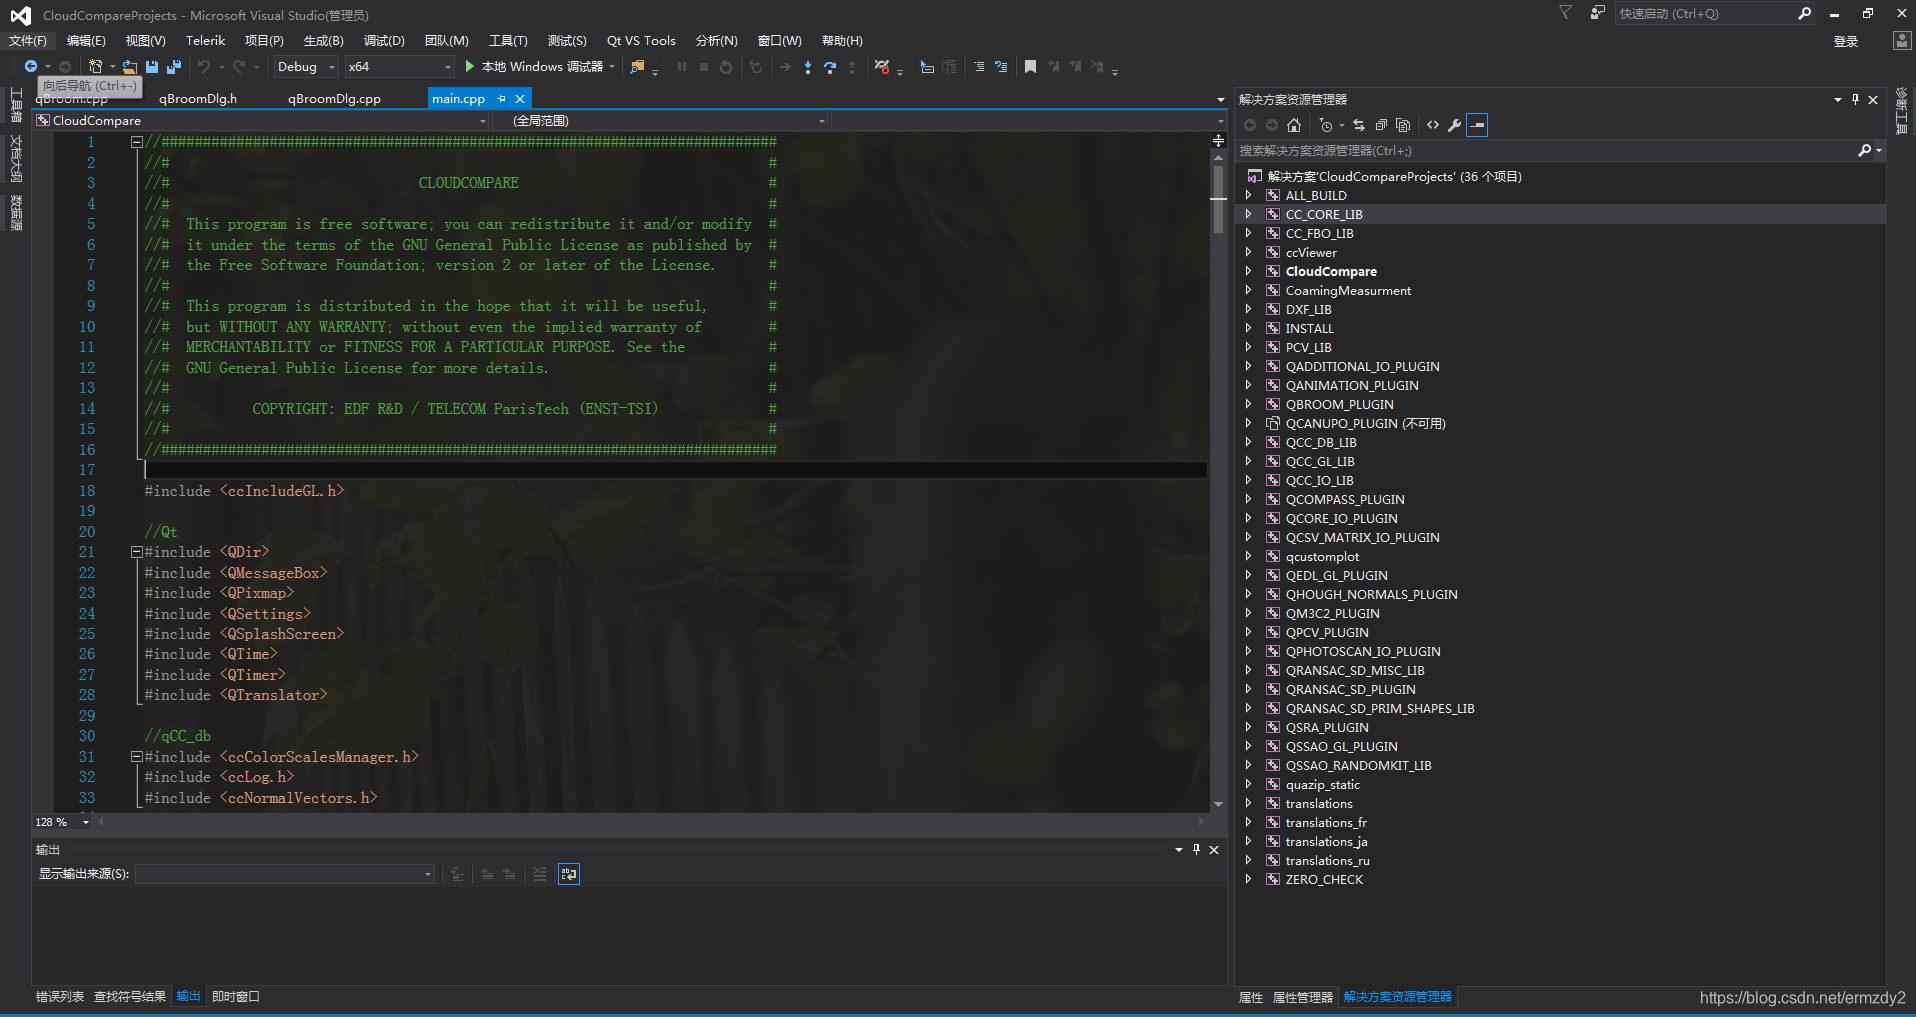This screenshot has height=1017, width=1916.
Task: Toggle word wrap in the Output panel
Action: pos(569,874)
